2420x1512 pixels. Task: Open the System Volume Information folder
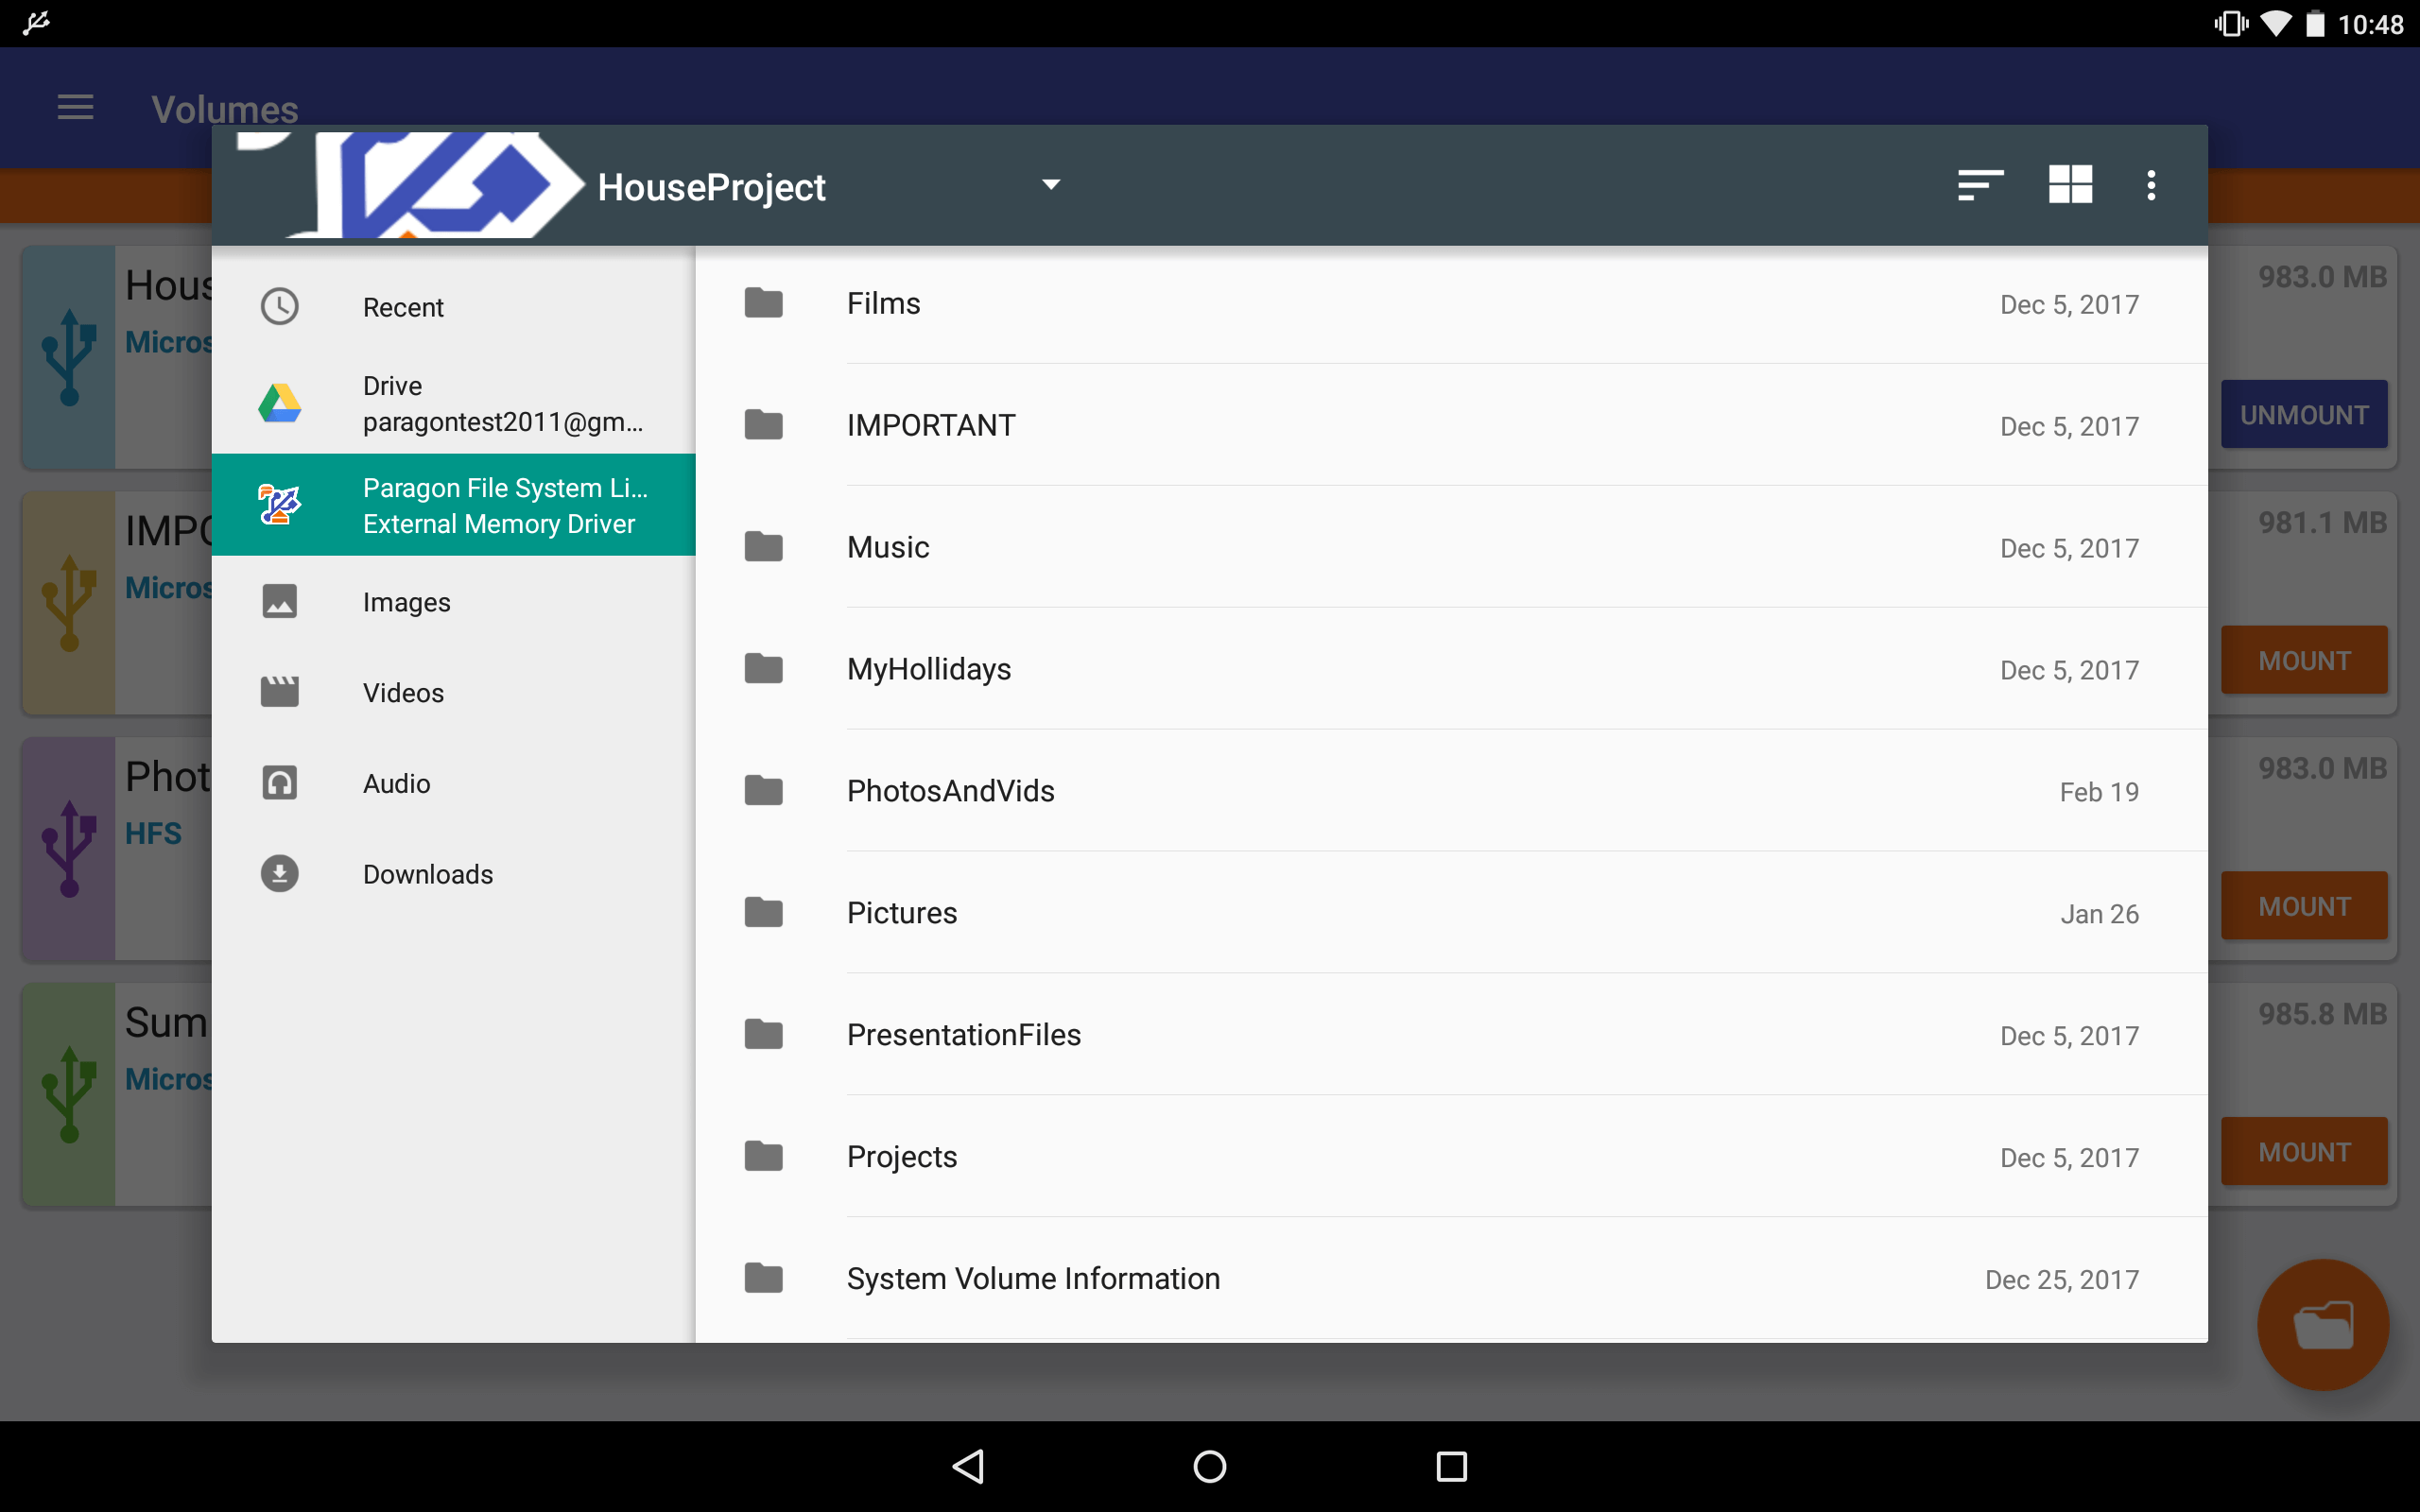(x=1032, y=1278)
